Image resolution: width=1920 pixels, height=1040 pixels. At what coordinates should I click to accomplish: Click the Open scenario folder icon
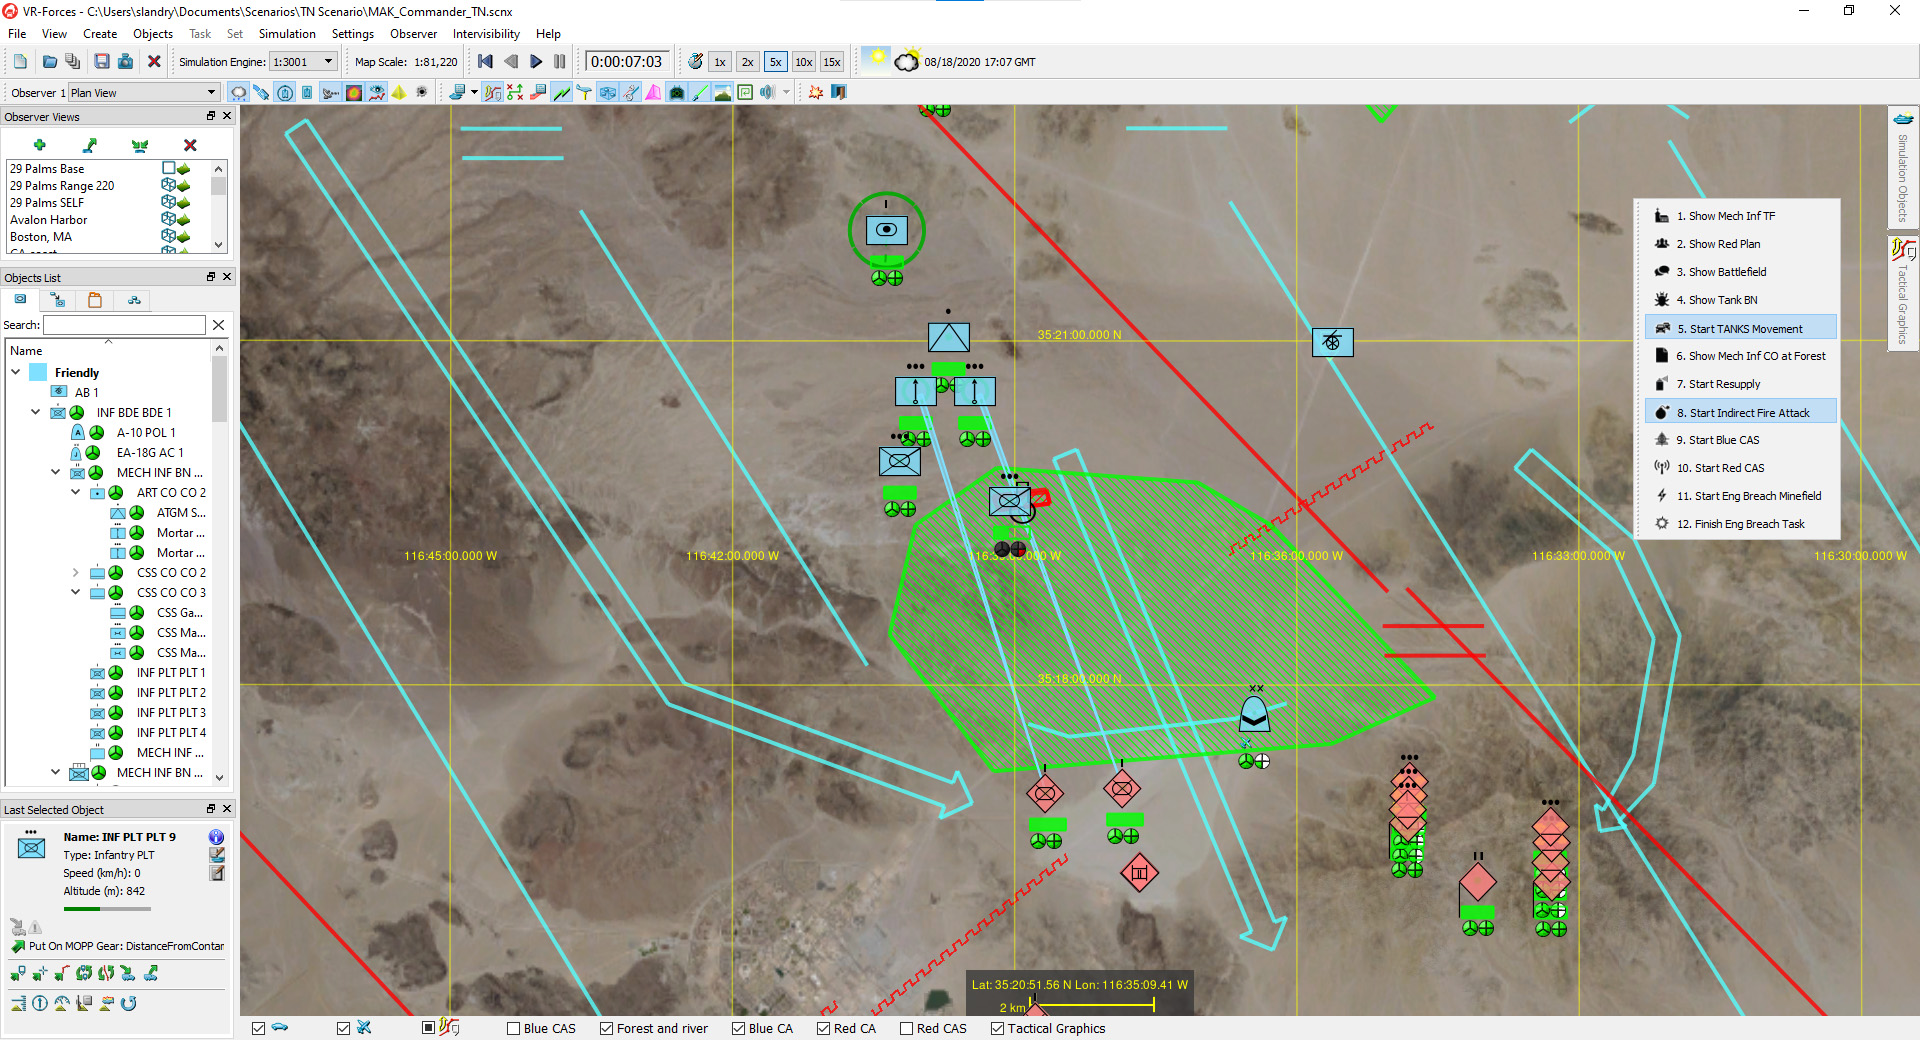pyautogui.click(x=50, y=62)
